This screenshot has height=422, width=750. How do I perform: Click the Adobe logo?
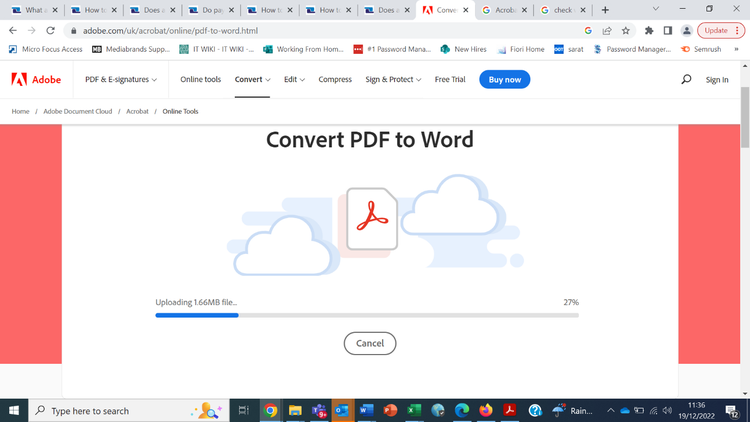pos(36,79)
